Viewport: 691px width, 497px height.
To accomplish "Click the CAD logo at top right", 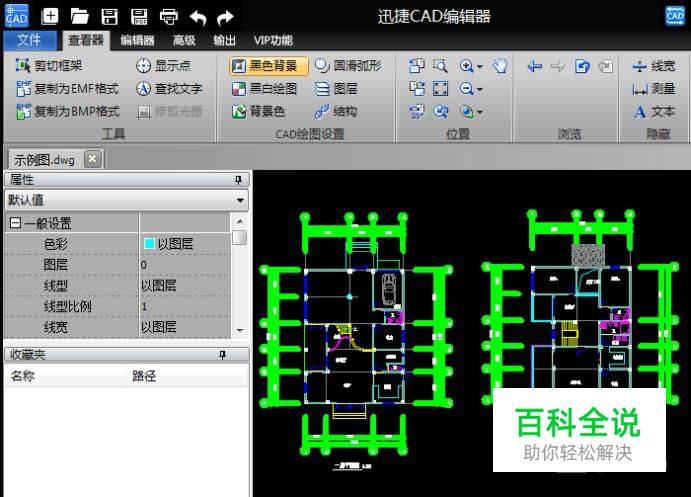I will click(674, 16).
